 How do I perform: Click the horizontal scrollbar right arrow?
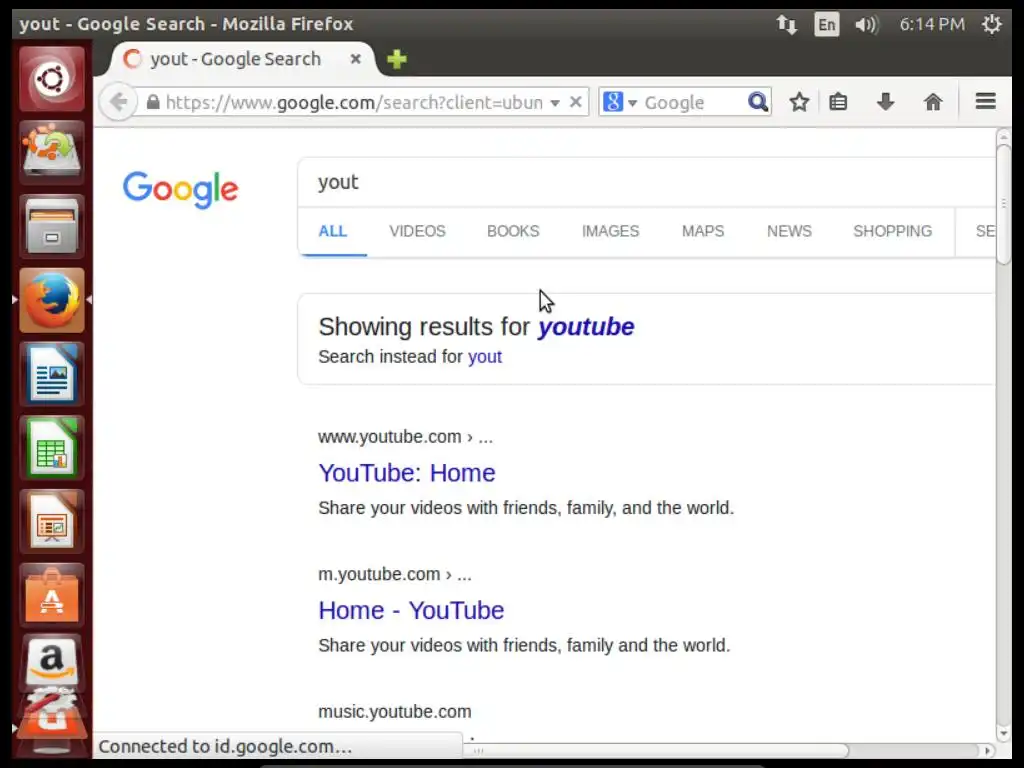pyautogui.click(x=987, y=750)
